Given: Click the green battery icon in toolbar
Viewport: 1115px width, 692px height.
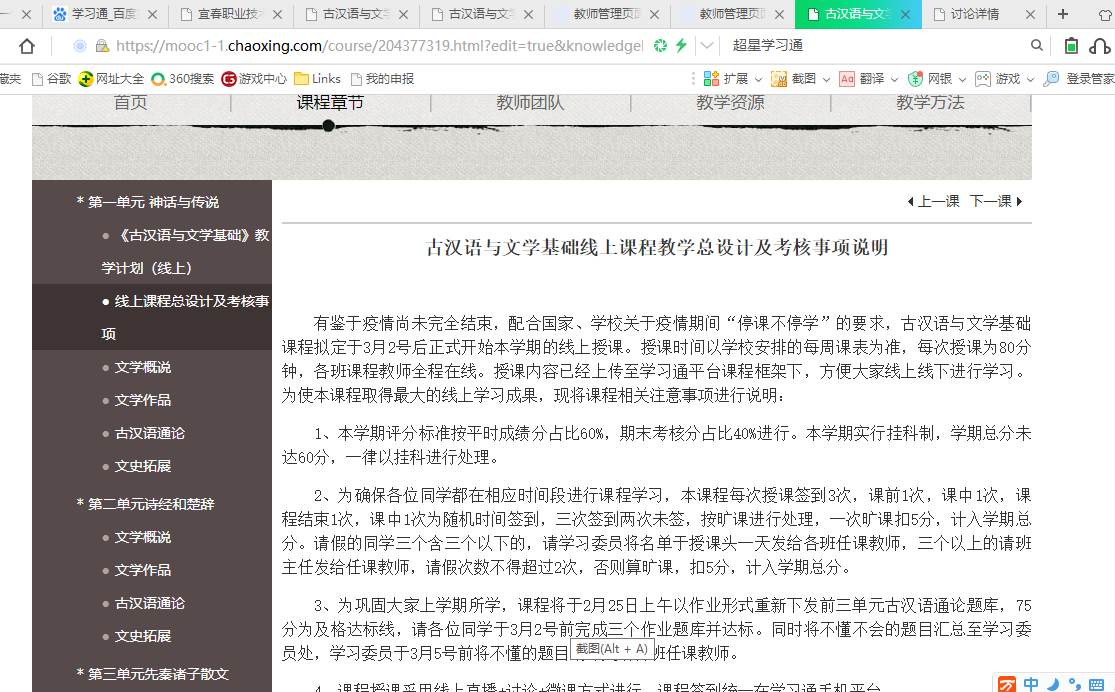Looking at the screenshot, I should coord(1071,46).
